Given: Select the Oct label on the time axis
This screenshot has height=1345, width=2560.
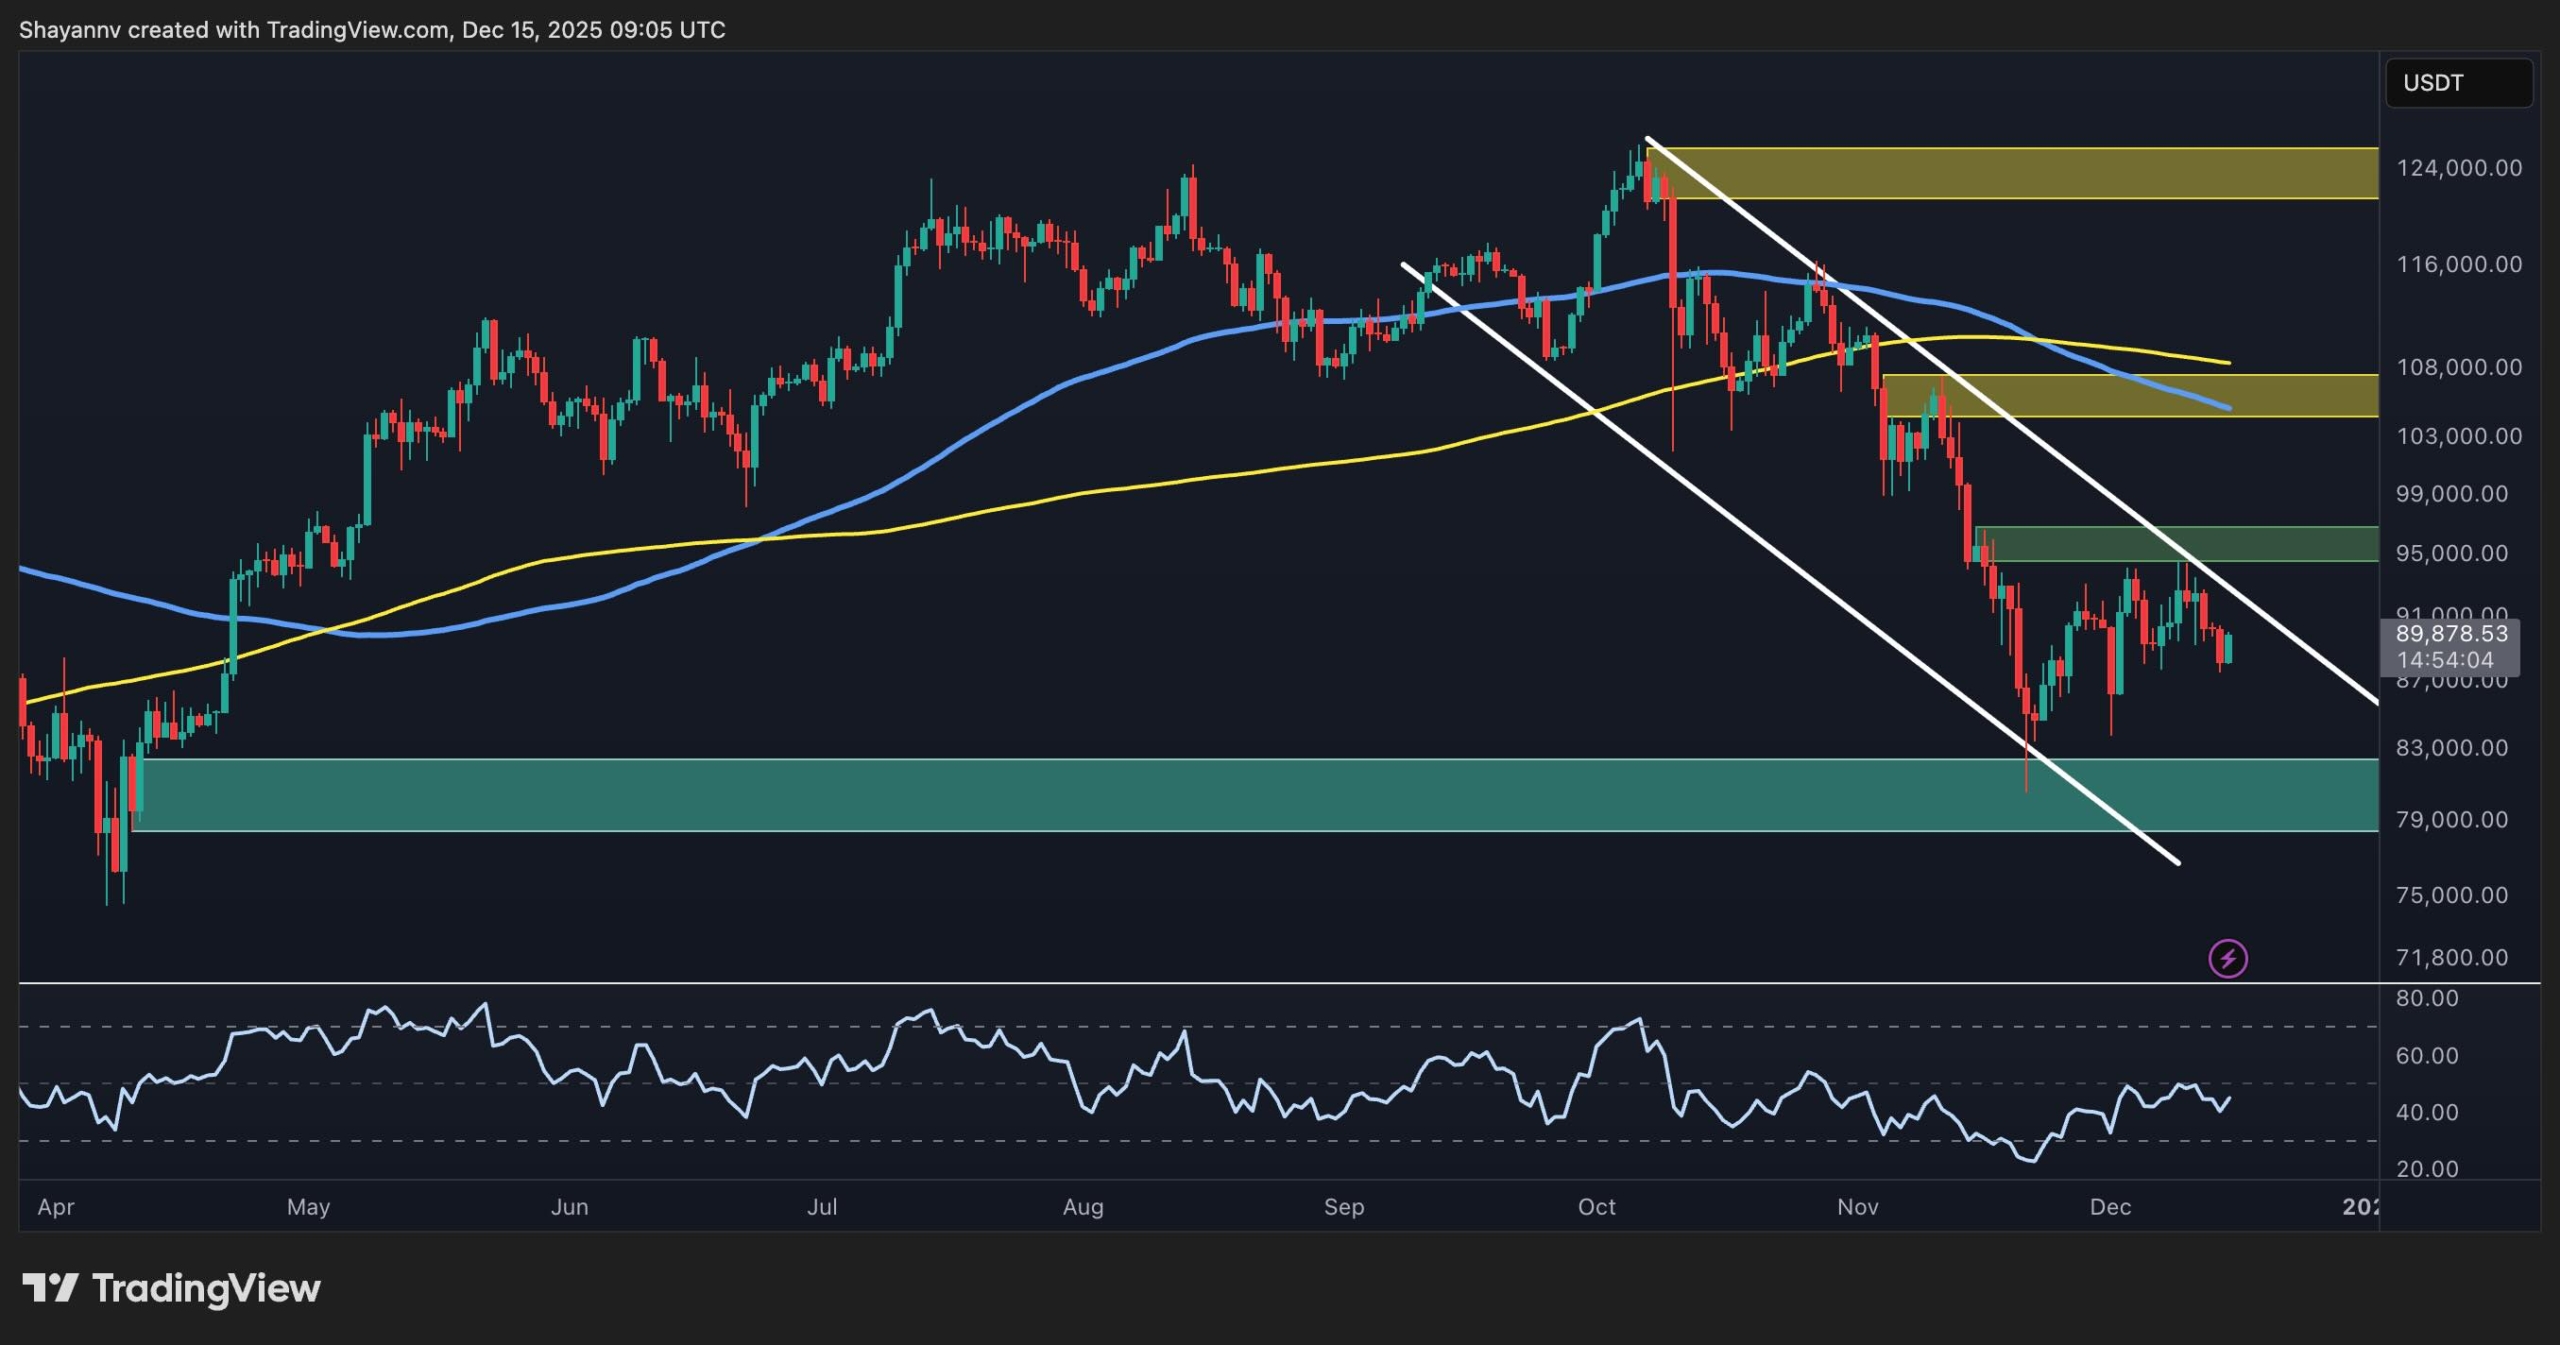Looking at the screenshot, I should click(x=1597, y=1207).
